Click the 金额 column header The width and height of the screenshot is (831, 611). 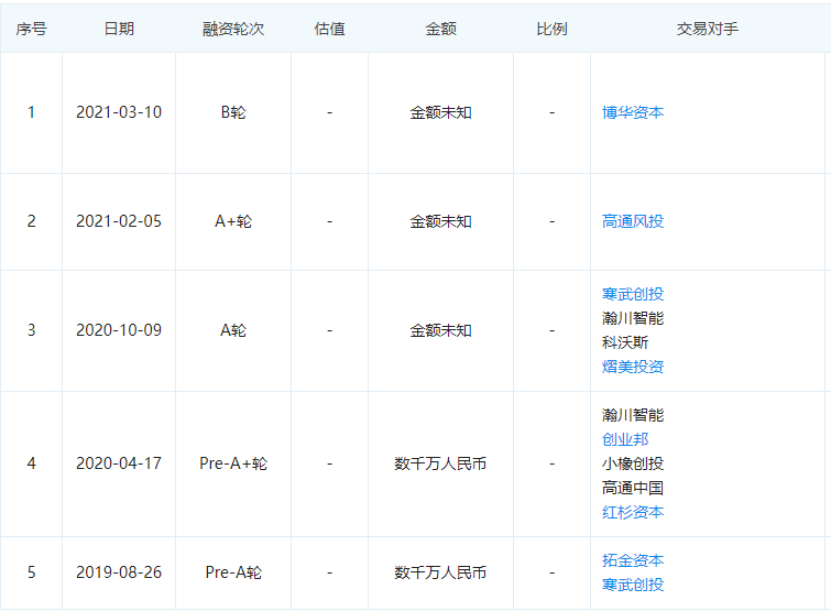(x=440, y=29)
